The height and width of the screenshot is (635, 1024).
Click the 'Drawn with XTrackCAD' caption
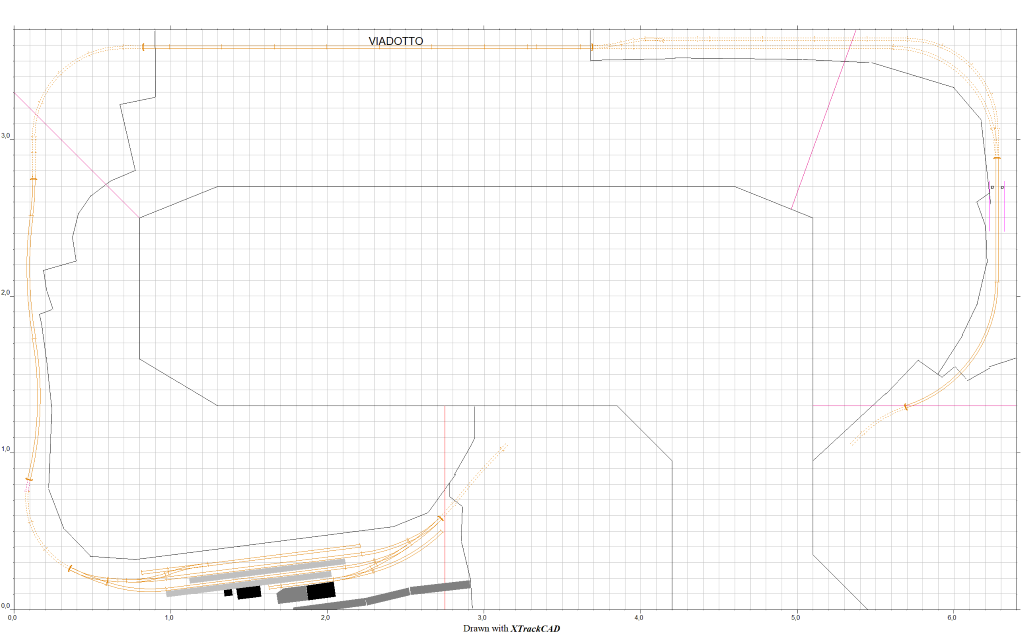click(x=511, y=628)
